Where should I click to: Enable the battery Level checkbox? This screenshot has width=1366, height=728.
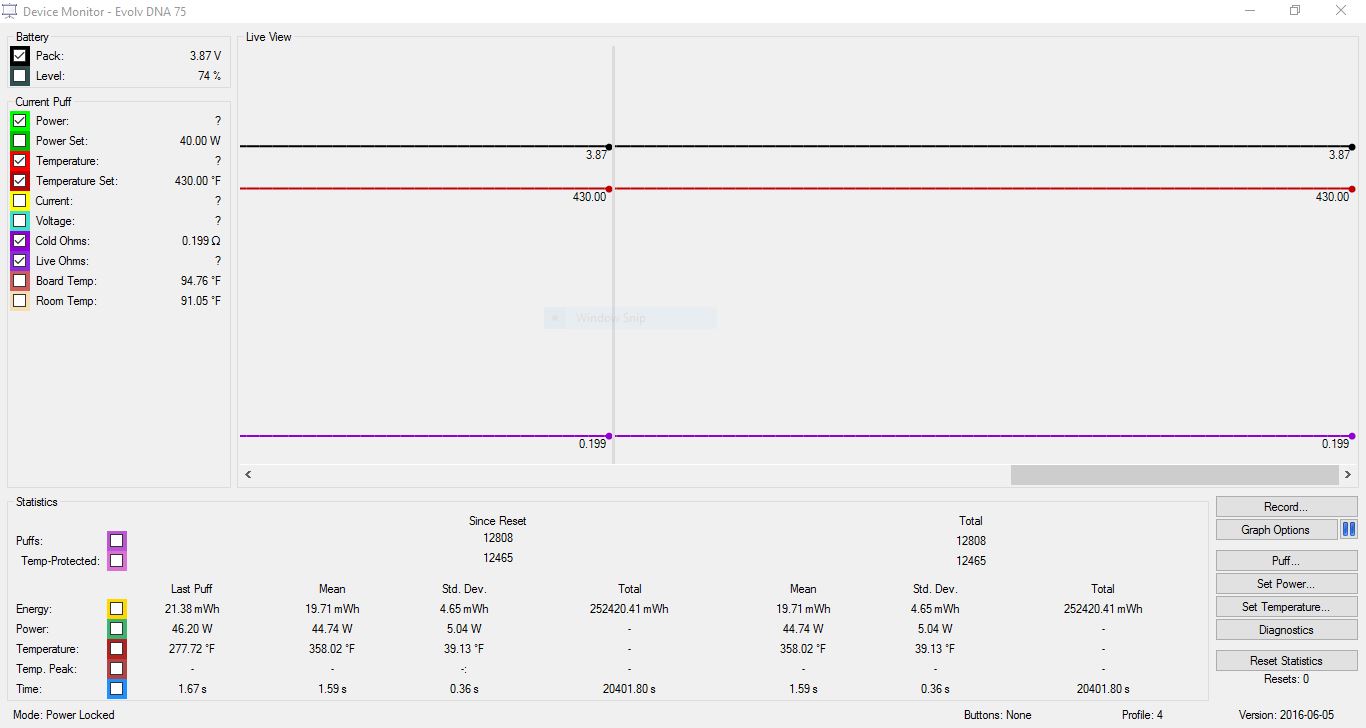pyautogui.click(x=20, y=76)
